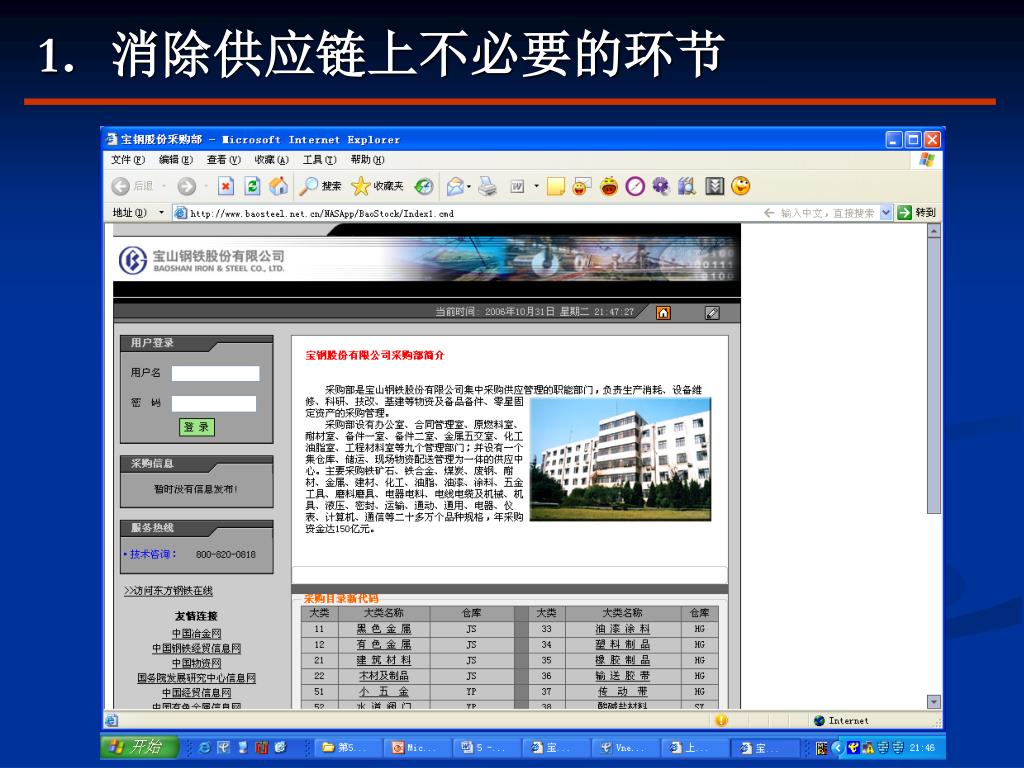
Task: Click the Home icon in IE toolbar
Action: [279, 186]
